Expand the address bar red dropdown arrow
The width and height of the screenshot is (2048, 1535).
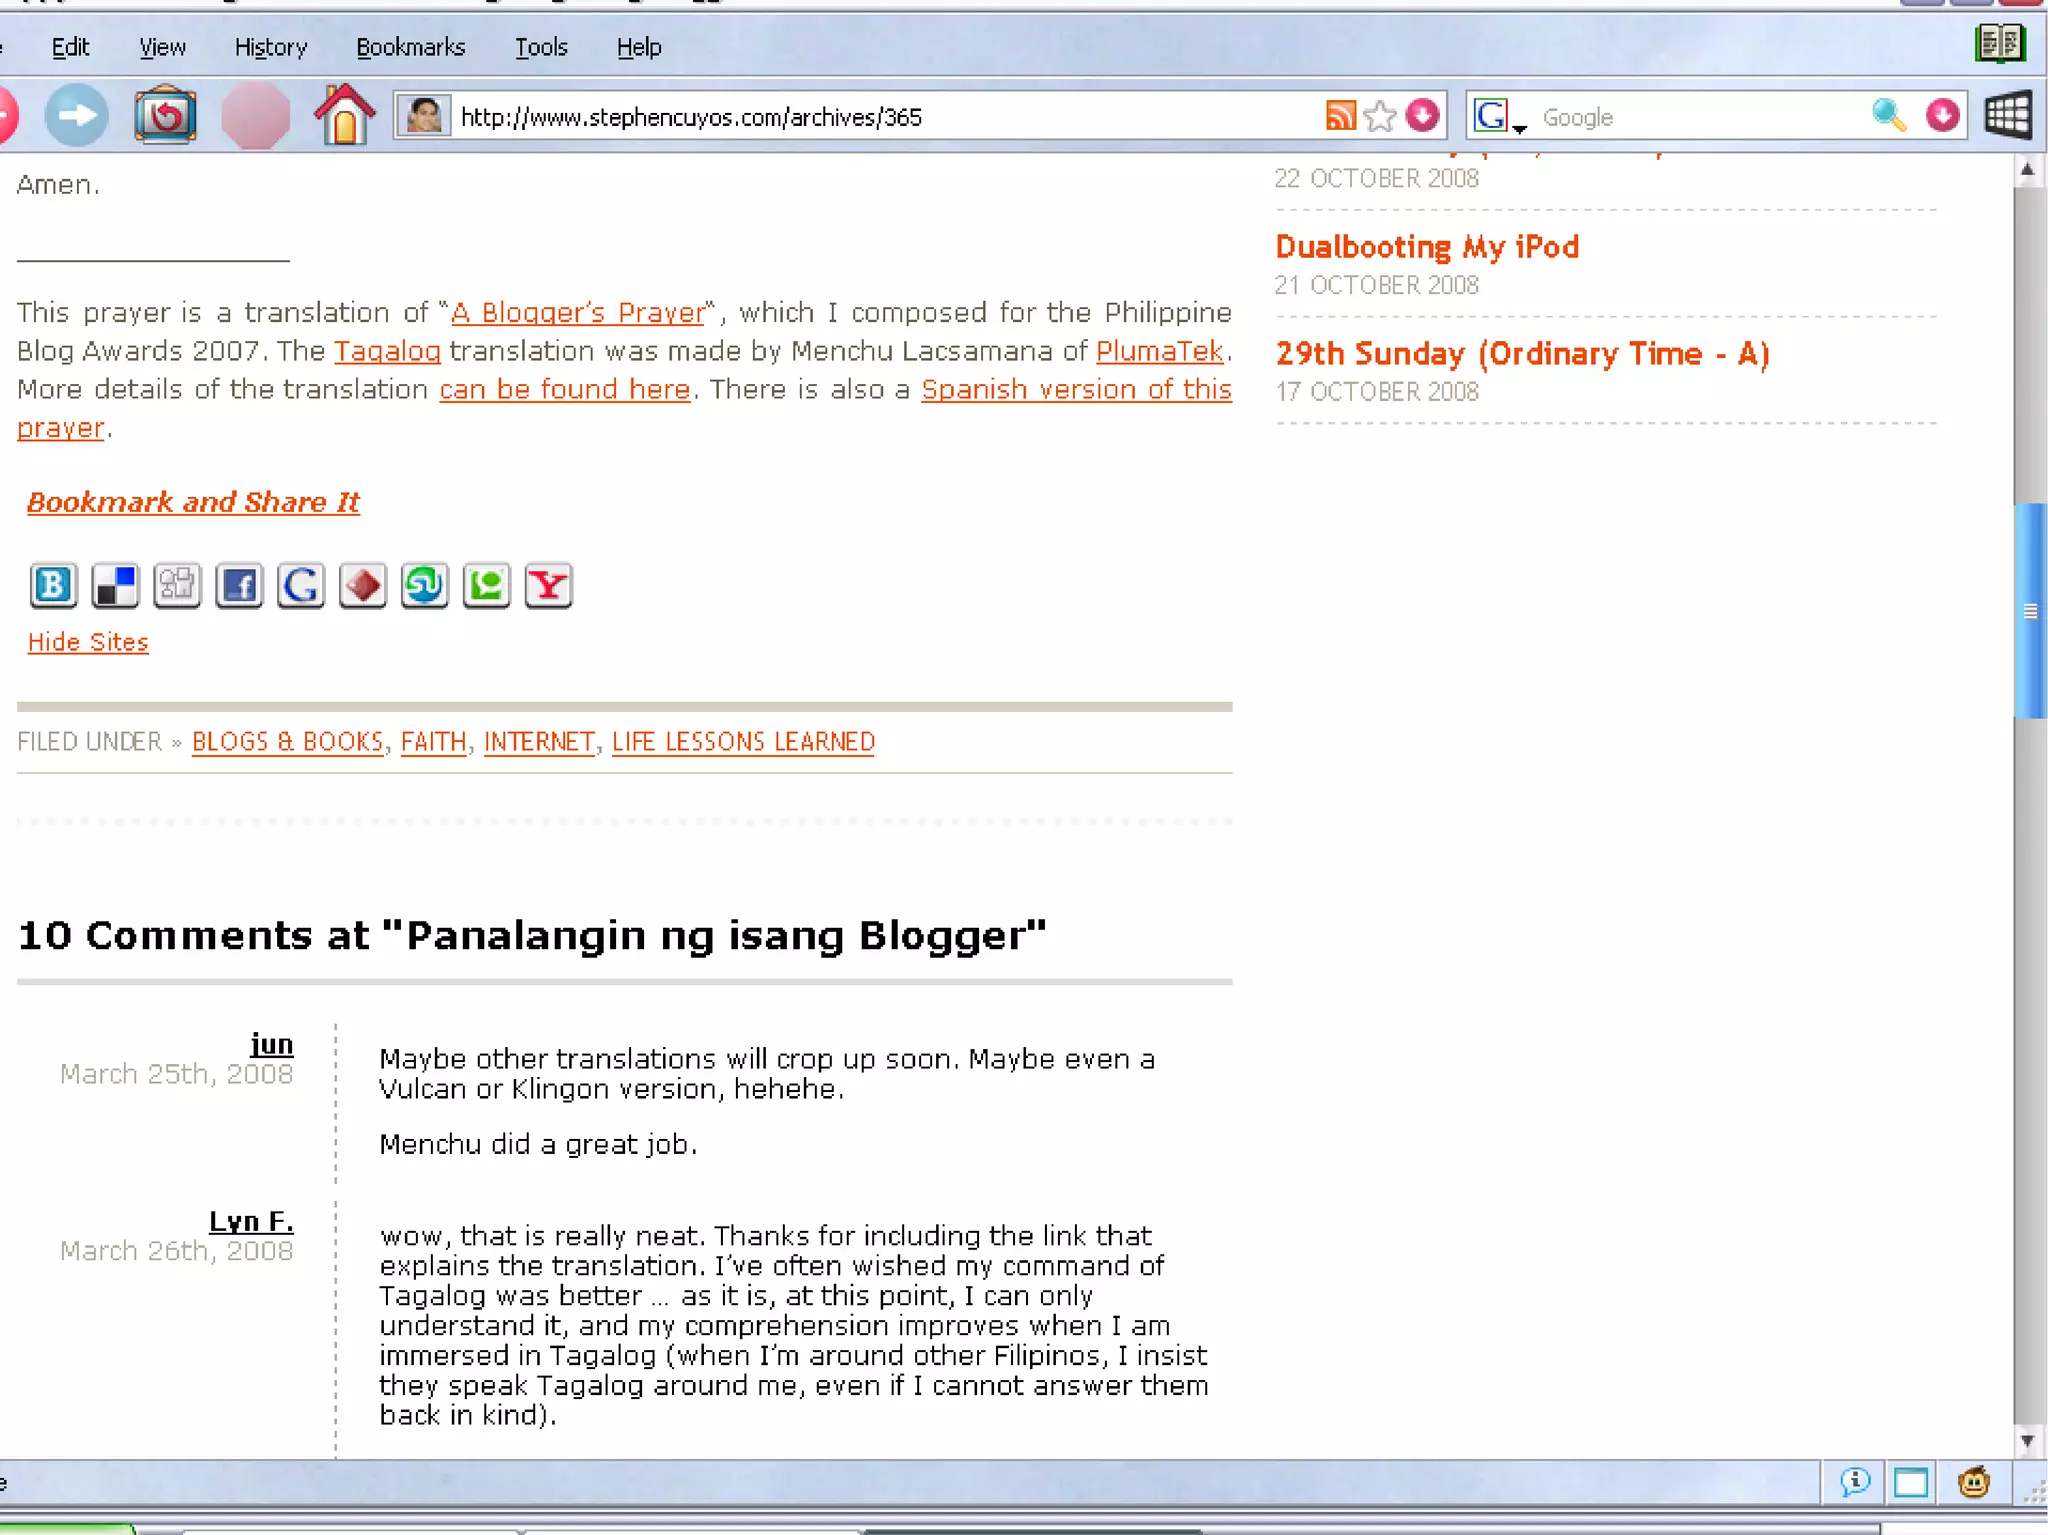[x=1422, y=116]
